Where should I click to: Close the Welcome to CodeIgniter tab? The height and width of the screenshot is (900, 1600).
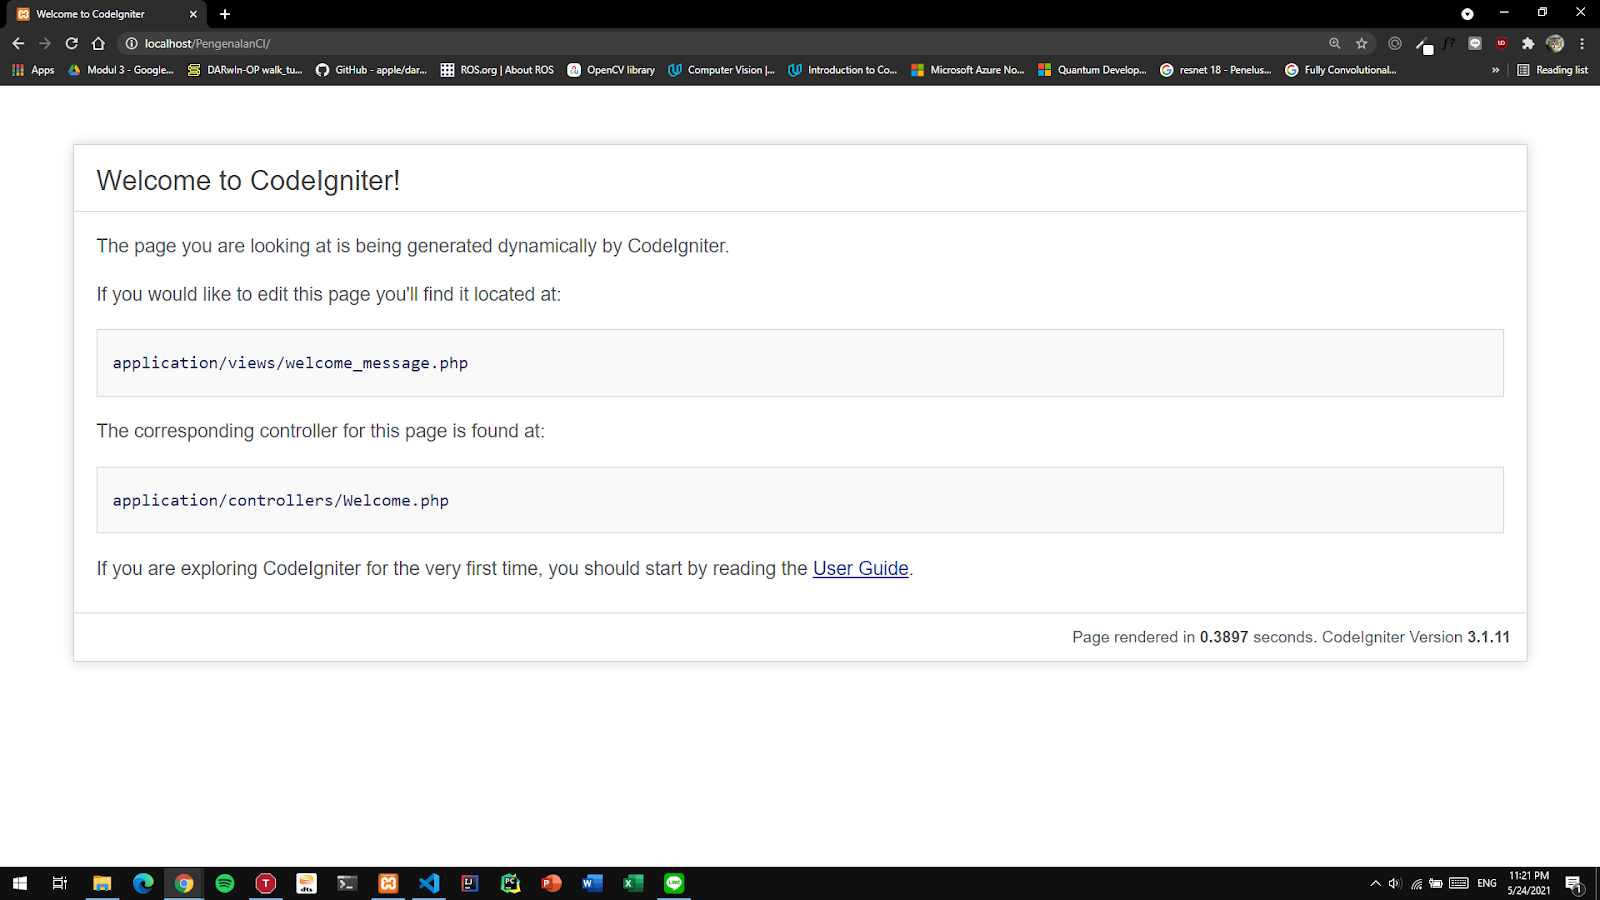pos(193,14)
